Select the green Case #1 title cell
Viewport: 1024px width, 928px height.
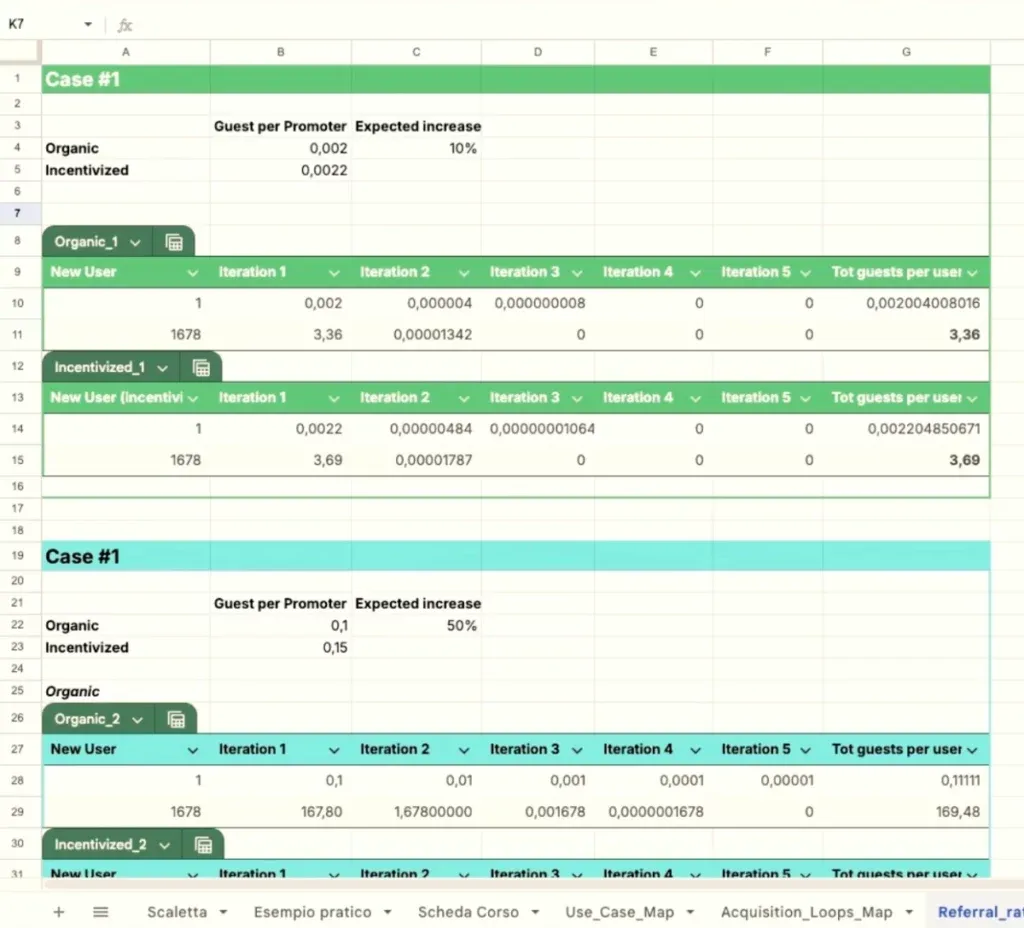126,79
